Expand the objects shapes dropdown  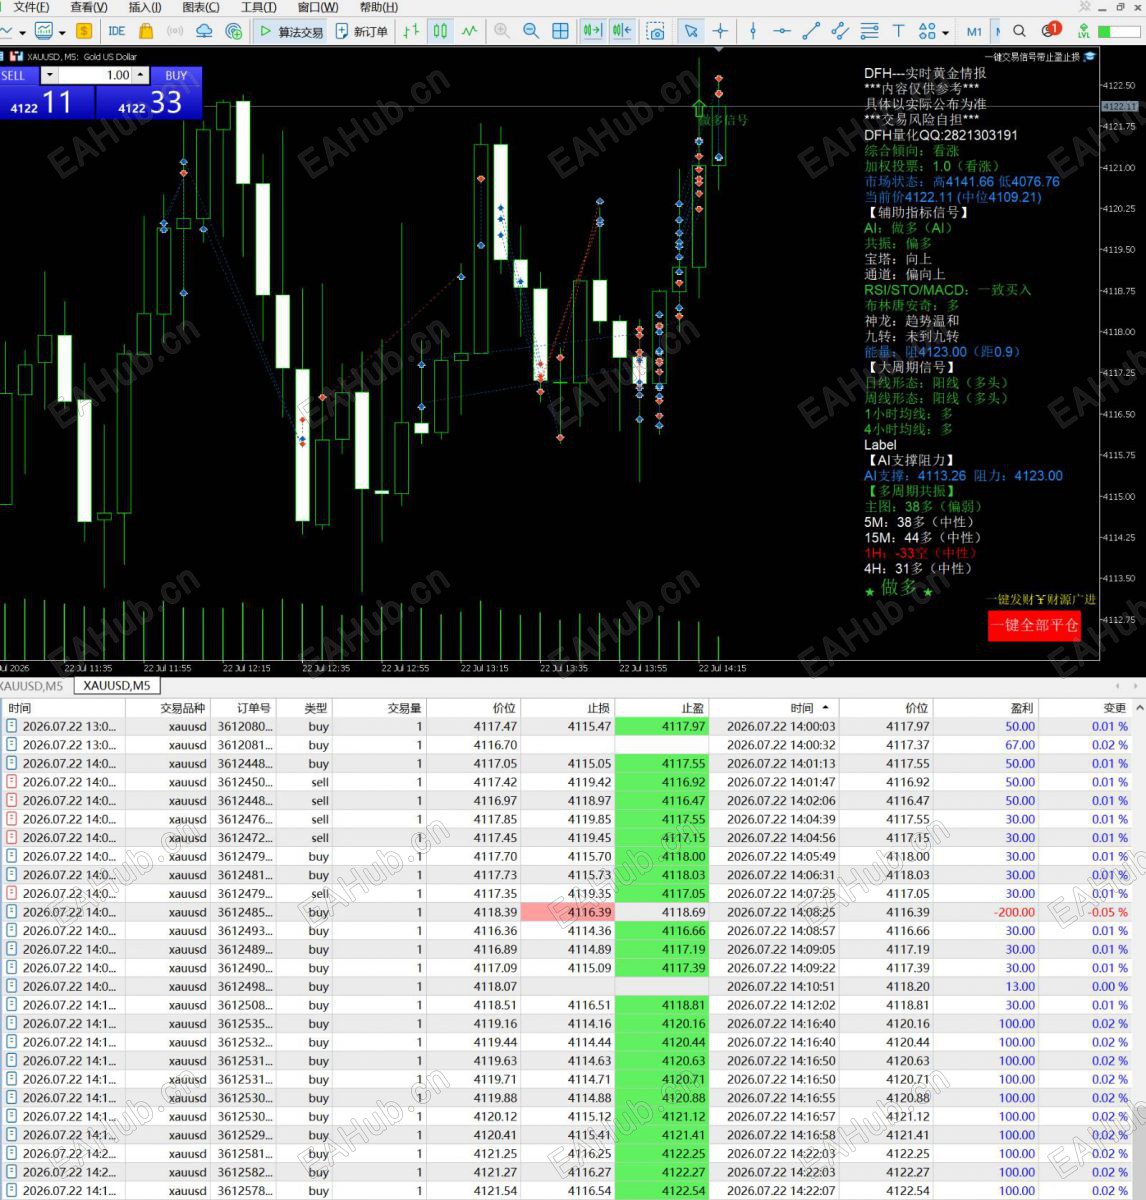click(x=933, y=31)
